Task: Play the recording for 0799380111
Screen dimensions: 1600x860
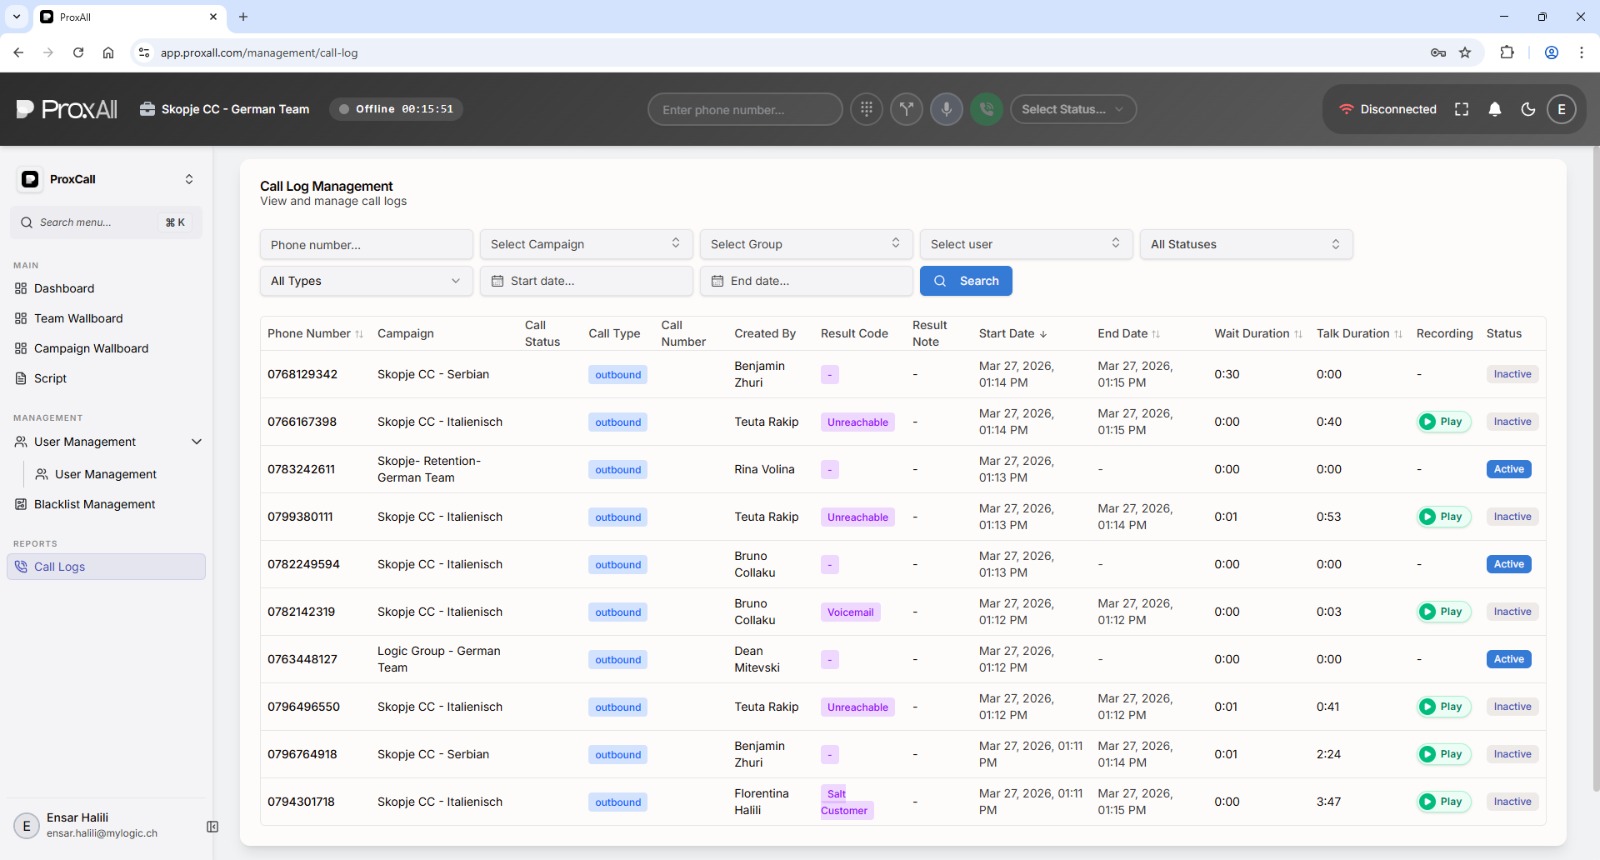Action: (1443, 517)
